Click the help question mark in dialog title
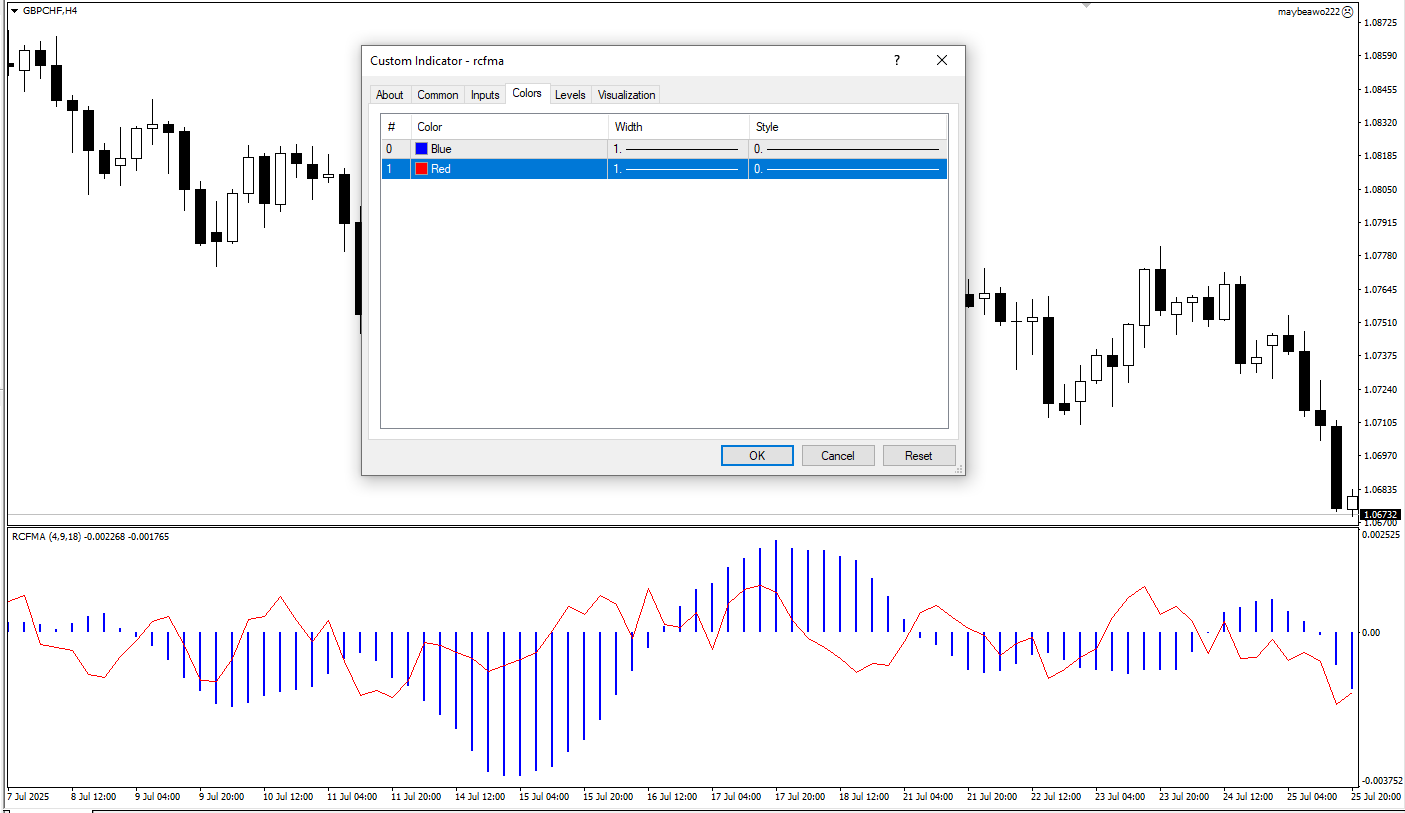The image size is (1405, 813). [x=896, y=61]
